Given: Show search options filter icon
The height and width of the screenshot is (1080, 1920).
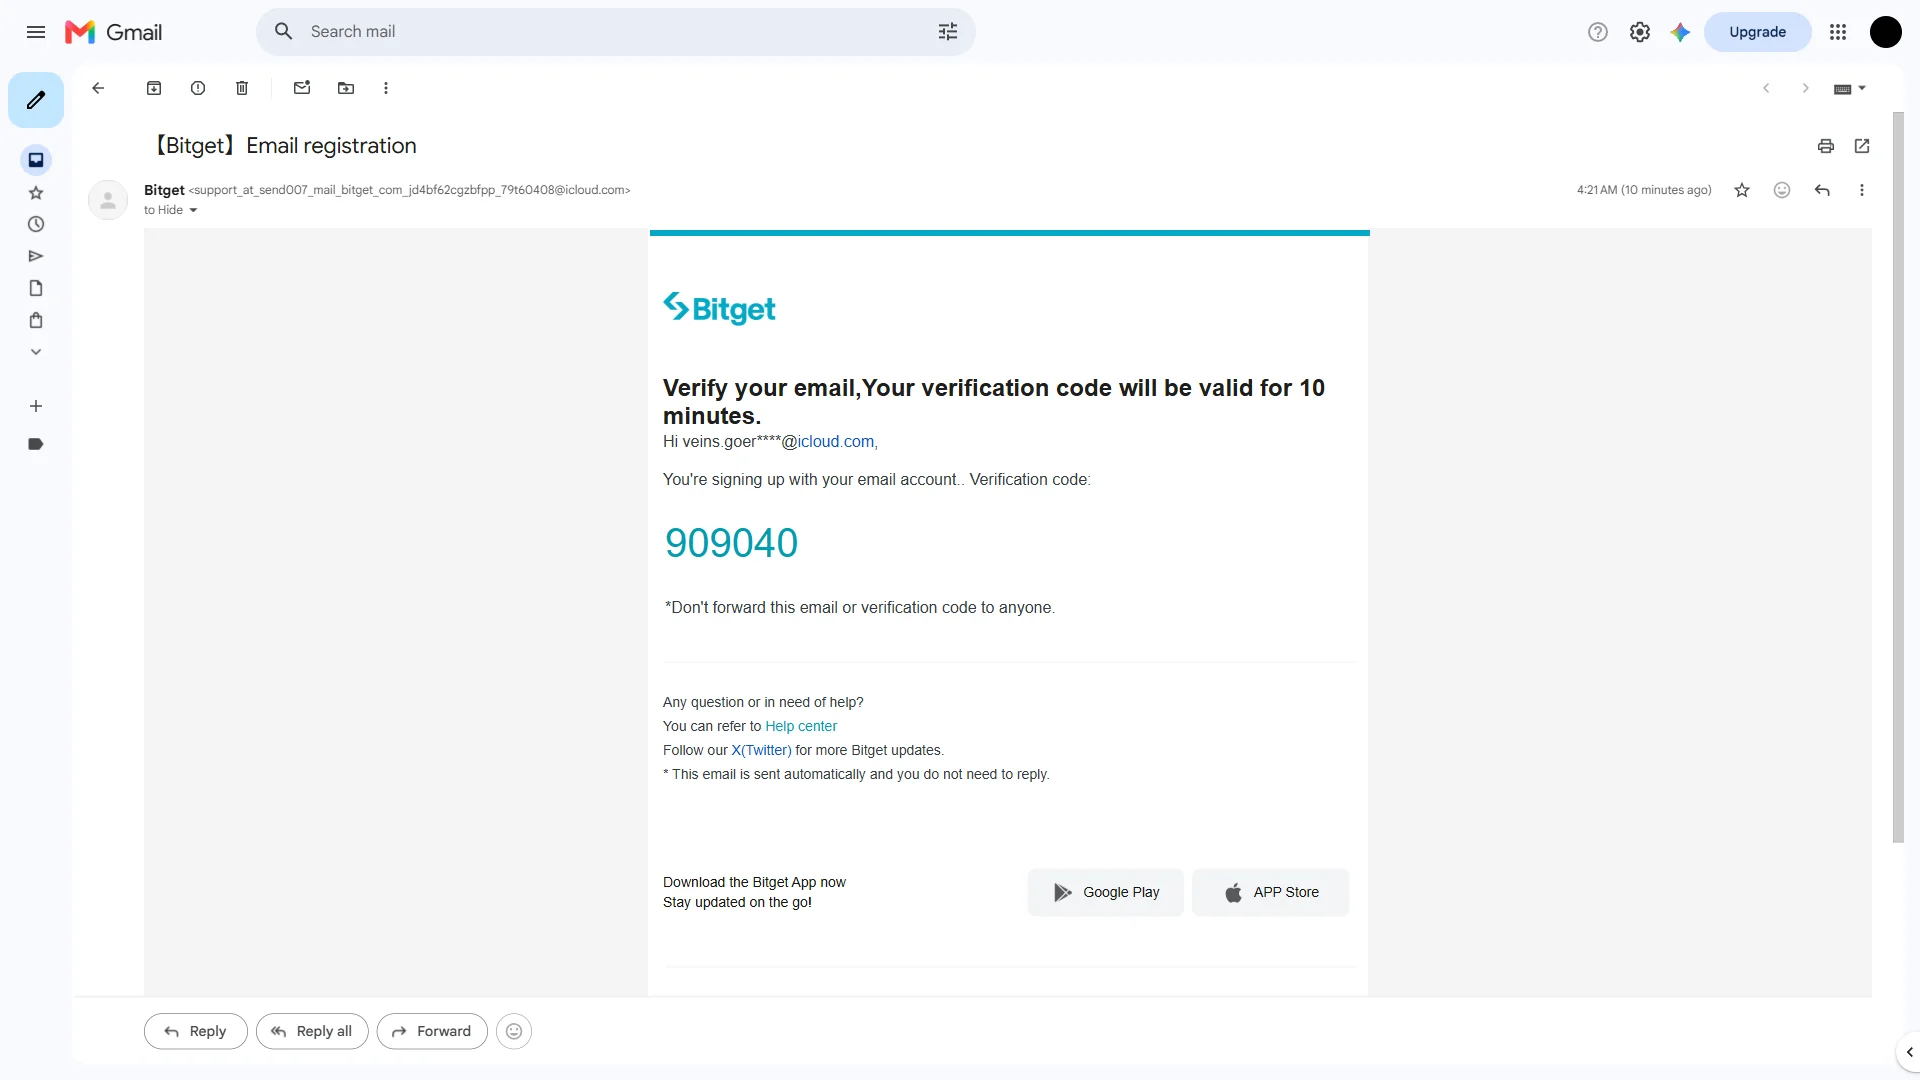Looking at the screenshot, I should [x=948, y=32].
